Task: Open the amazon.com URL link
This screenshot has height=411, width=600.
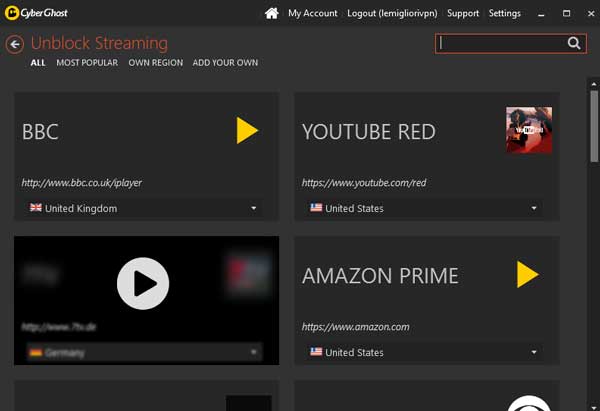Action: click(355, 327)
